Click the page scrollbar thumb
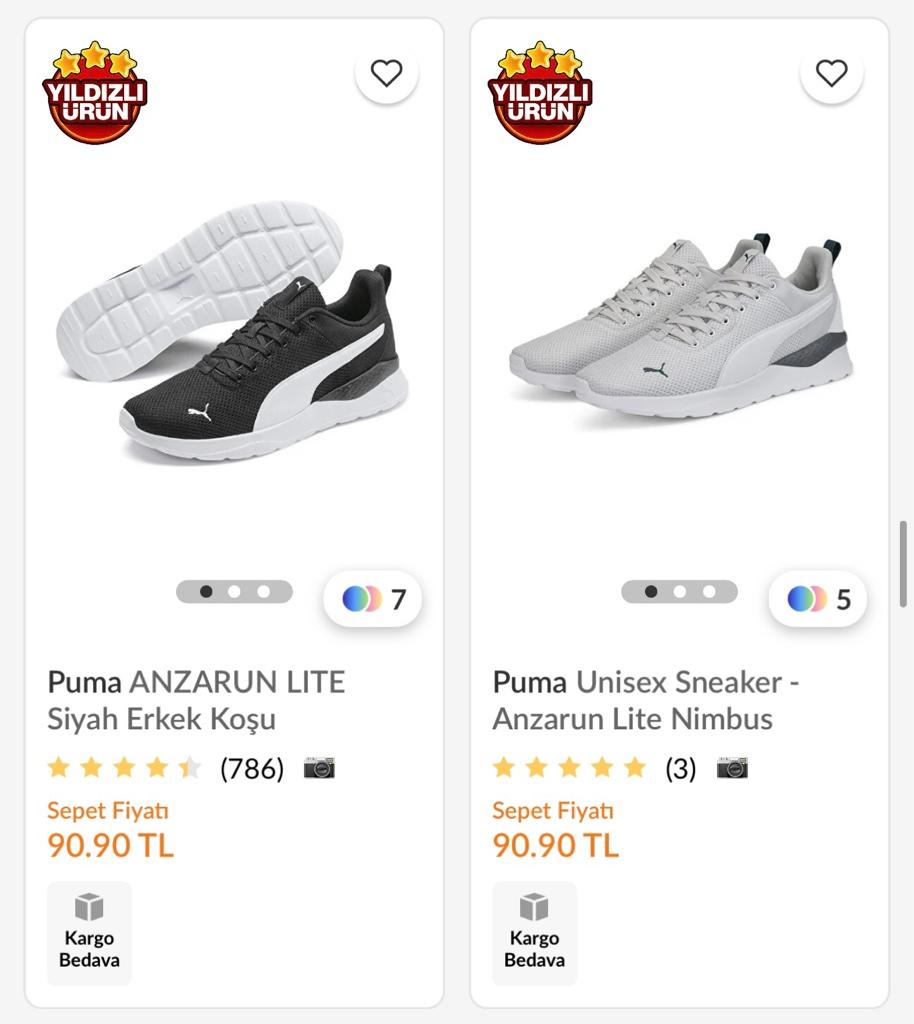Screen dimensions: 914x1024 [903, 565]
